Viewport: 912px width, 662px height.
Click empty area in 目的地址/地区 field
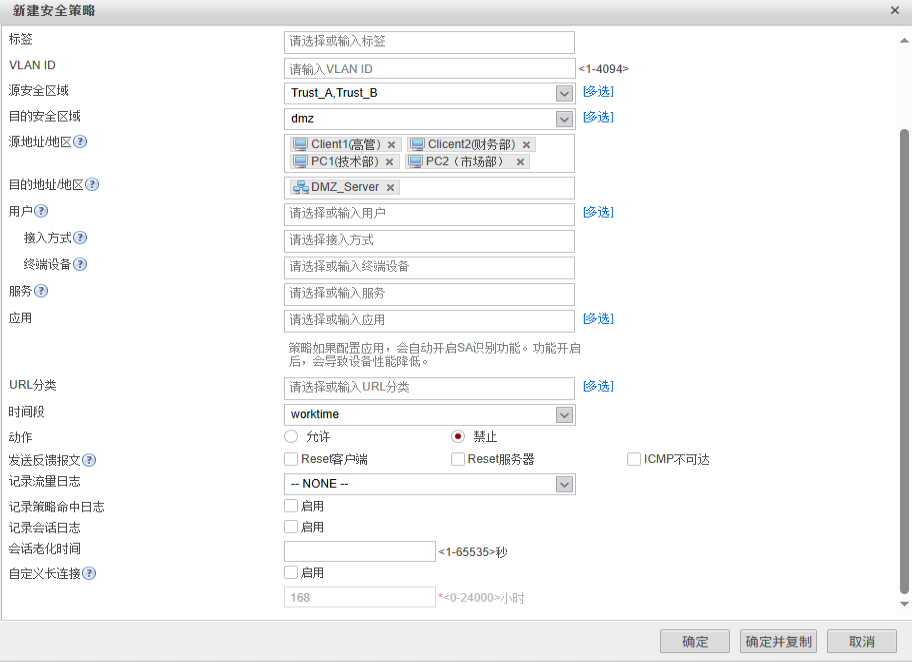489,188
